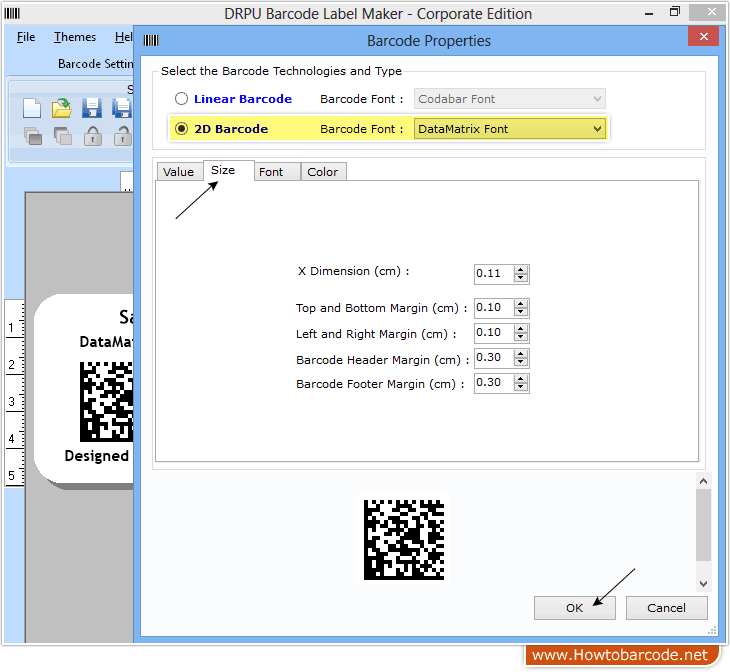Screen dimensions: 730x672
Task: Click the Bring to Front layers icon
Action: click(33, 136)
